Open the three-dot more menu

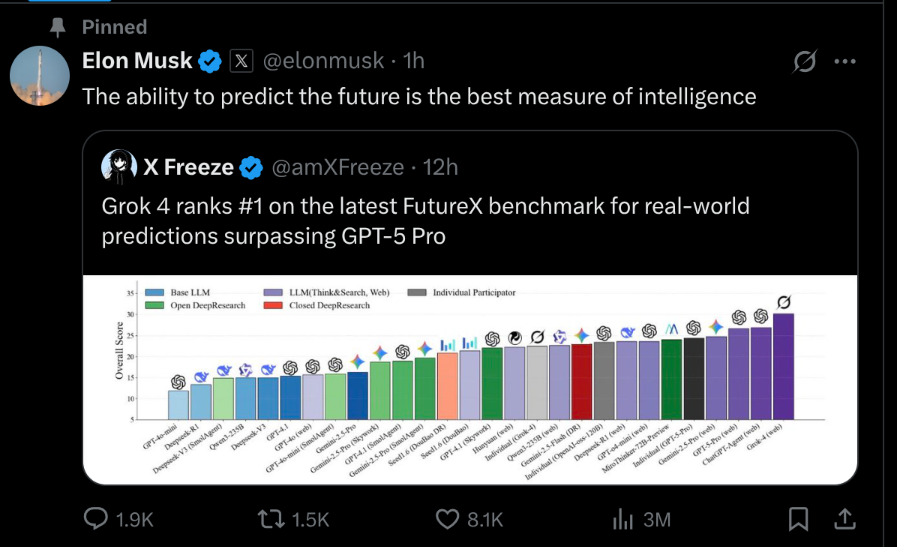(x=845, y=61)
